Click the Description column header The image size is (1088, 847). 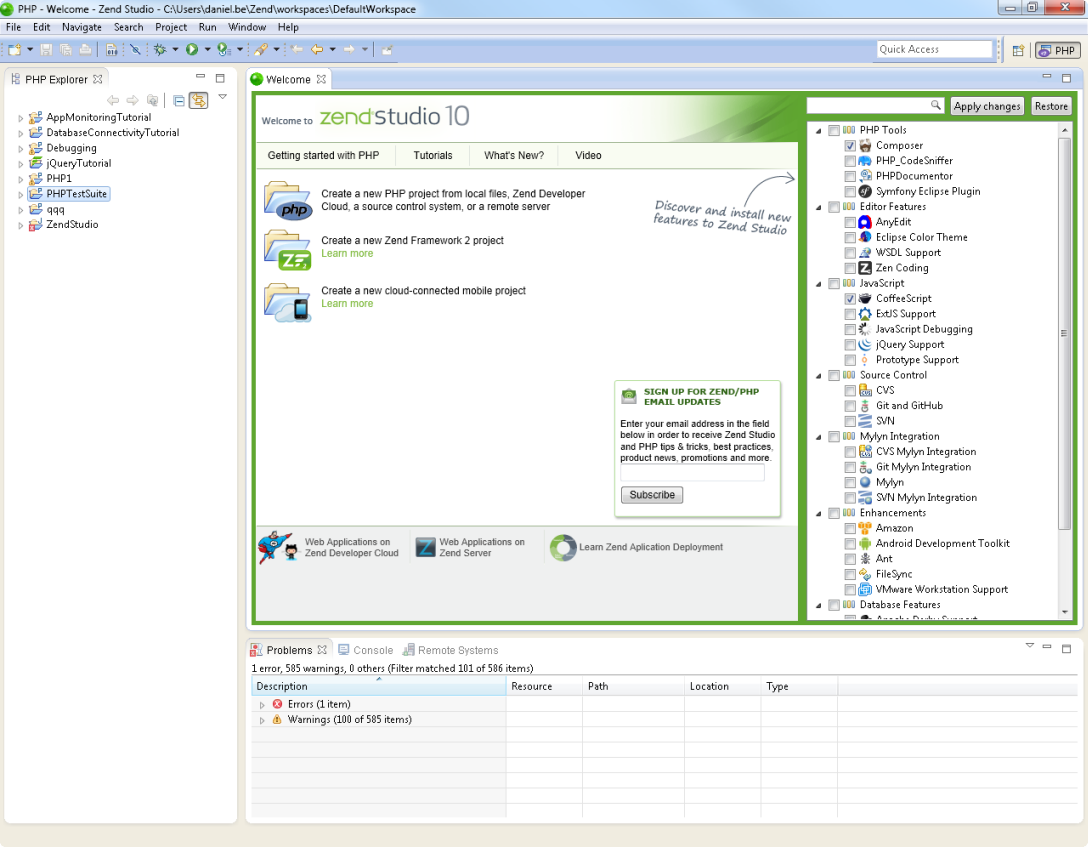click(x=379, y=686)
